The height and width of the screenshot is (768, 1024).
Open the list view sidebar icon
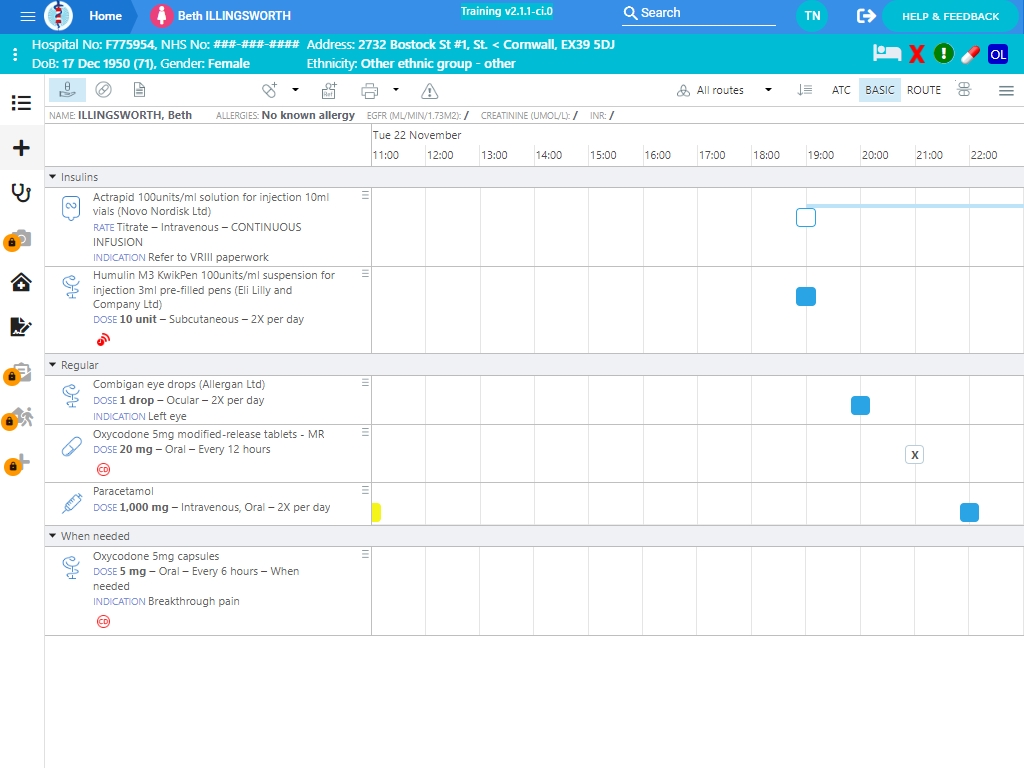(x=22, y=103)
